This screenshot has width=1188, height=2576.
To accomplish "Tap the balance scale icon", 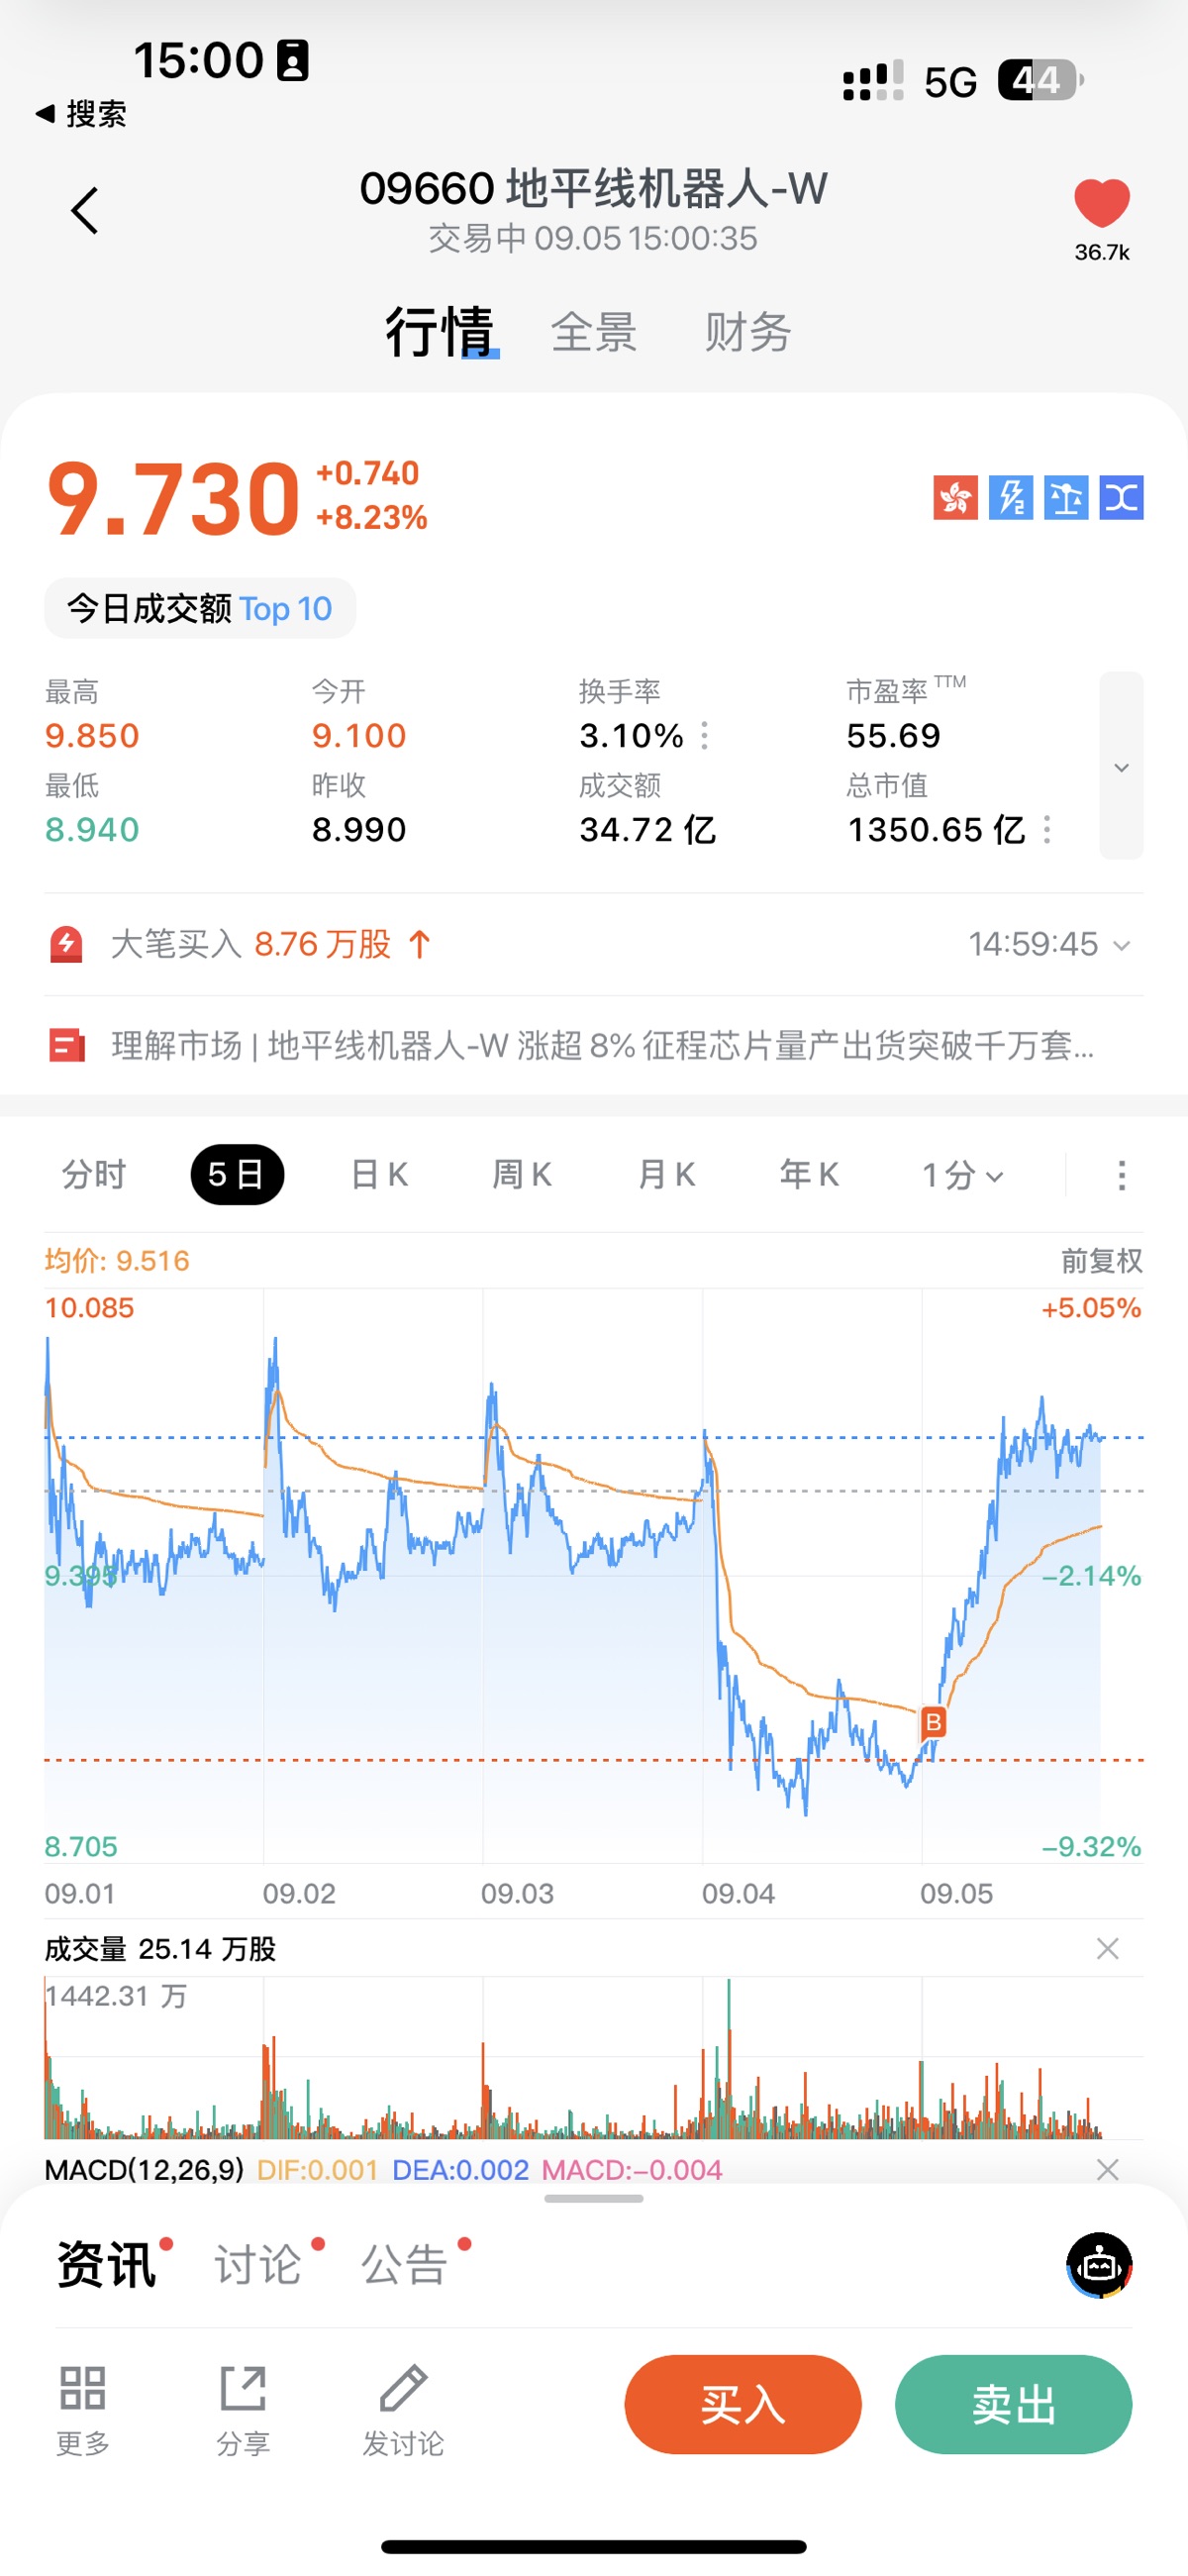I will [x=1065, y=498].
